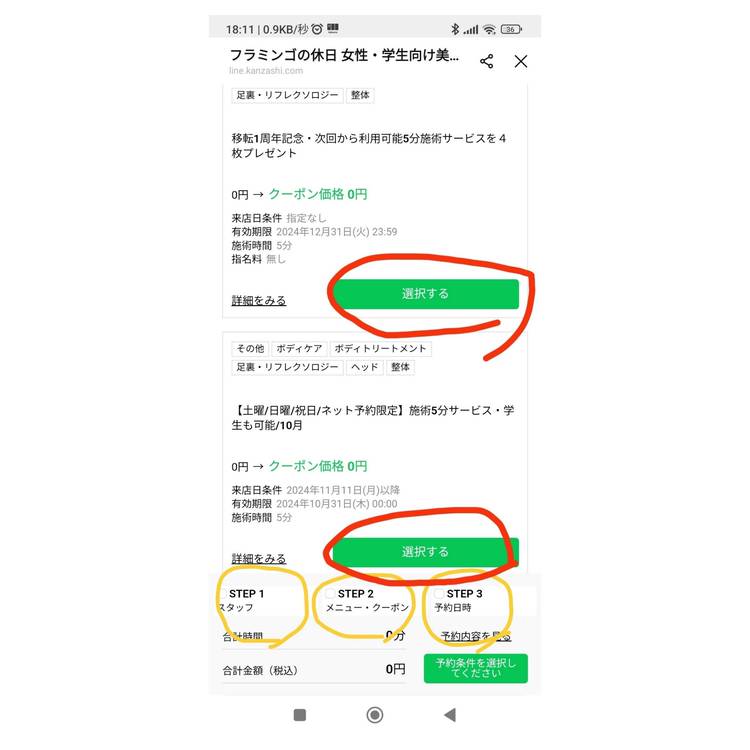
Task: Tap the share icon in the header
Action: click(486, 61)
